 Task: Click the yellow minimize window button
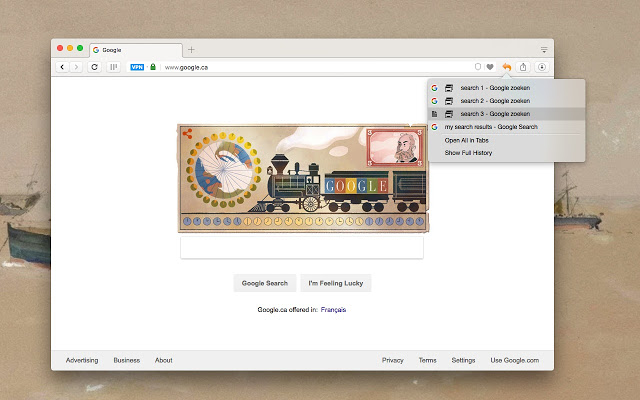pyautogui.click(x=70, y=48)
